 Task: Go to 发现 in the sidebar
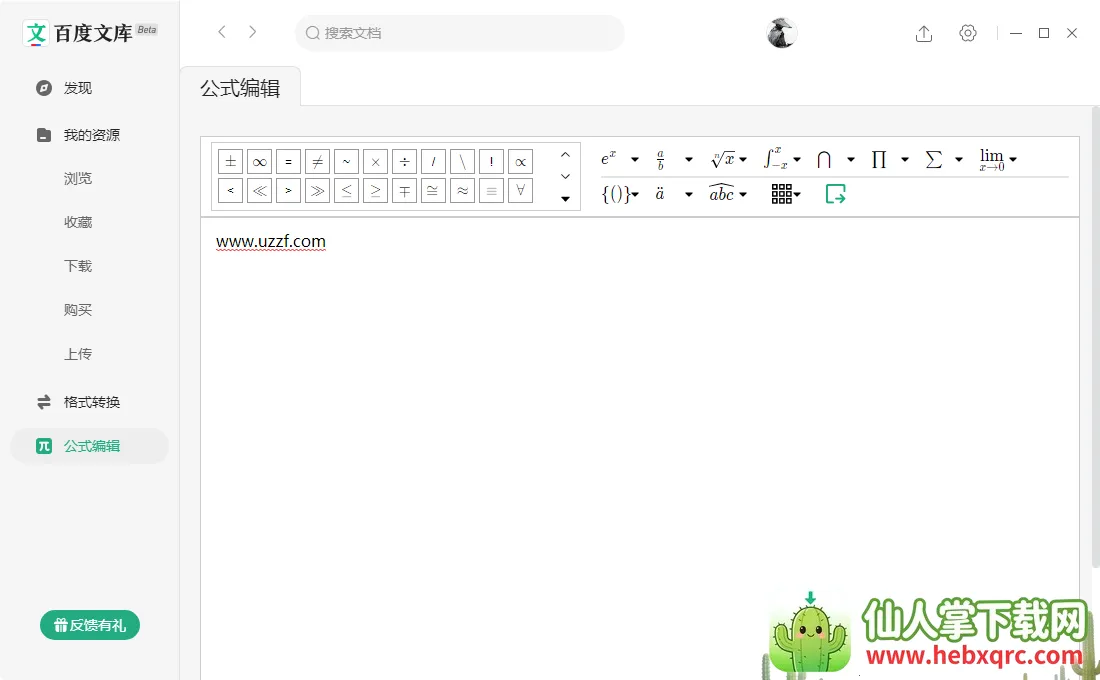tap(77, 88)
